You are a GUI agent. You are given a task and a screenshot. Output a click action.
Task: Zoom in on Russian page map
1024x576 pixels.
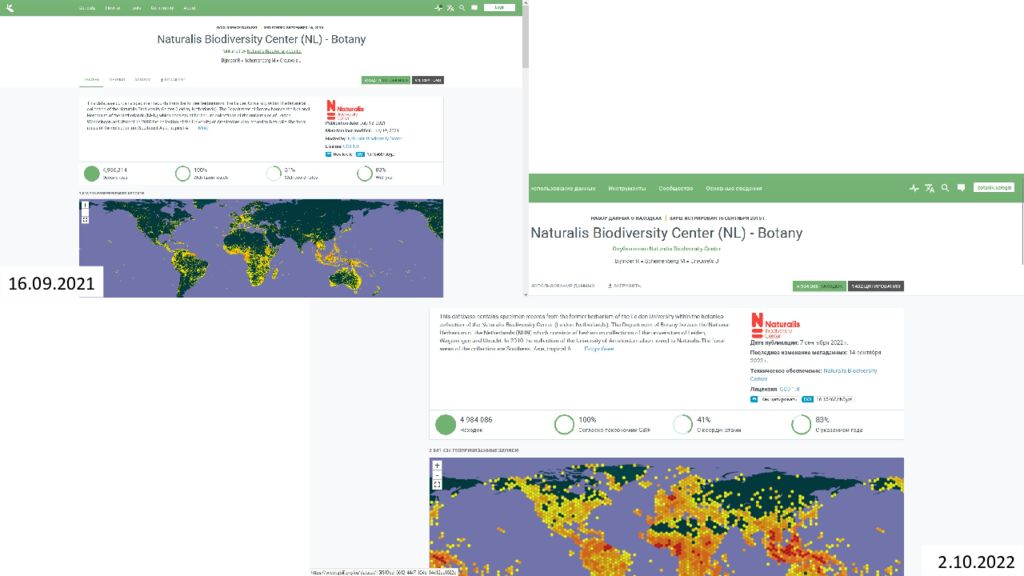click(437, 466)
